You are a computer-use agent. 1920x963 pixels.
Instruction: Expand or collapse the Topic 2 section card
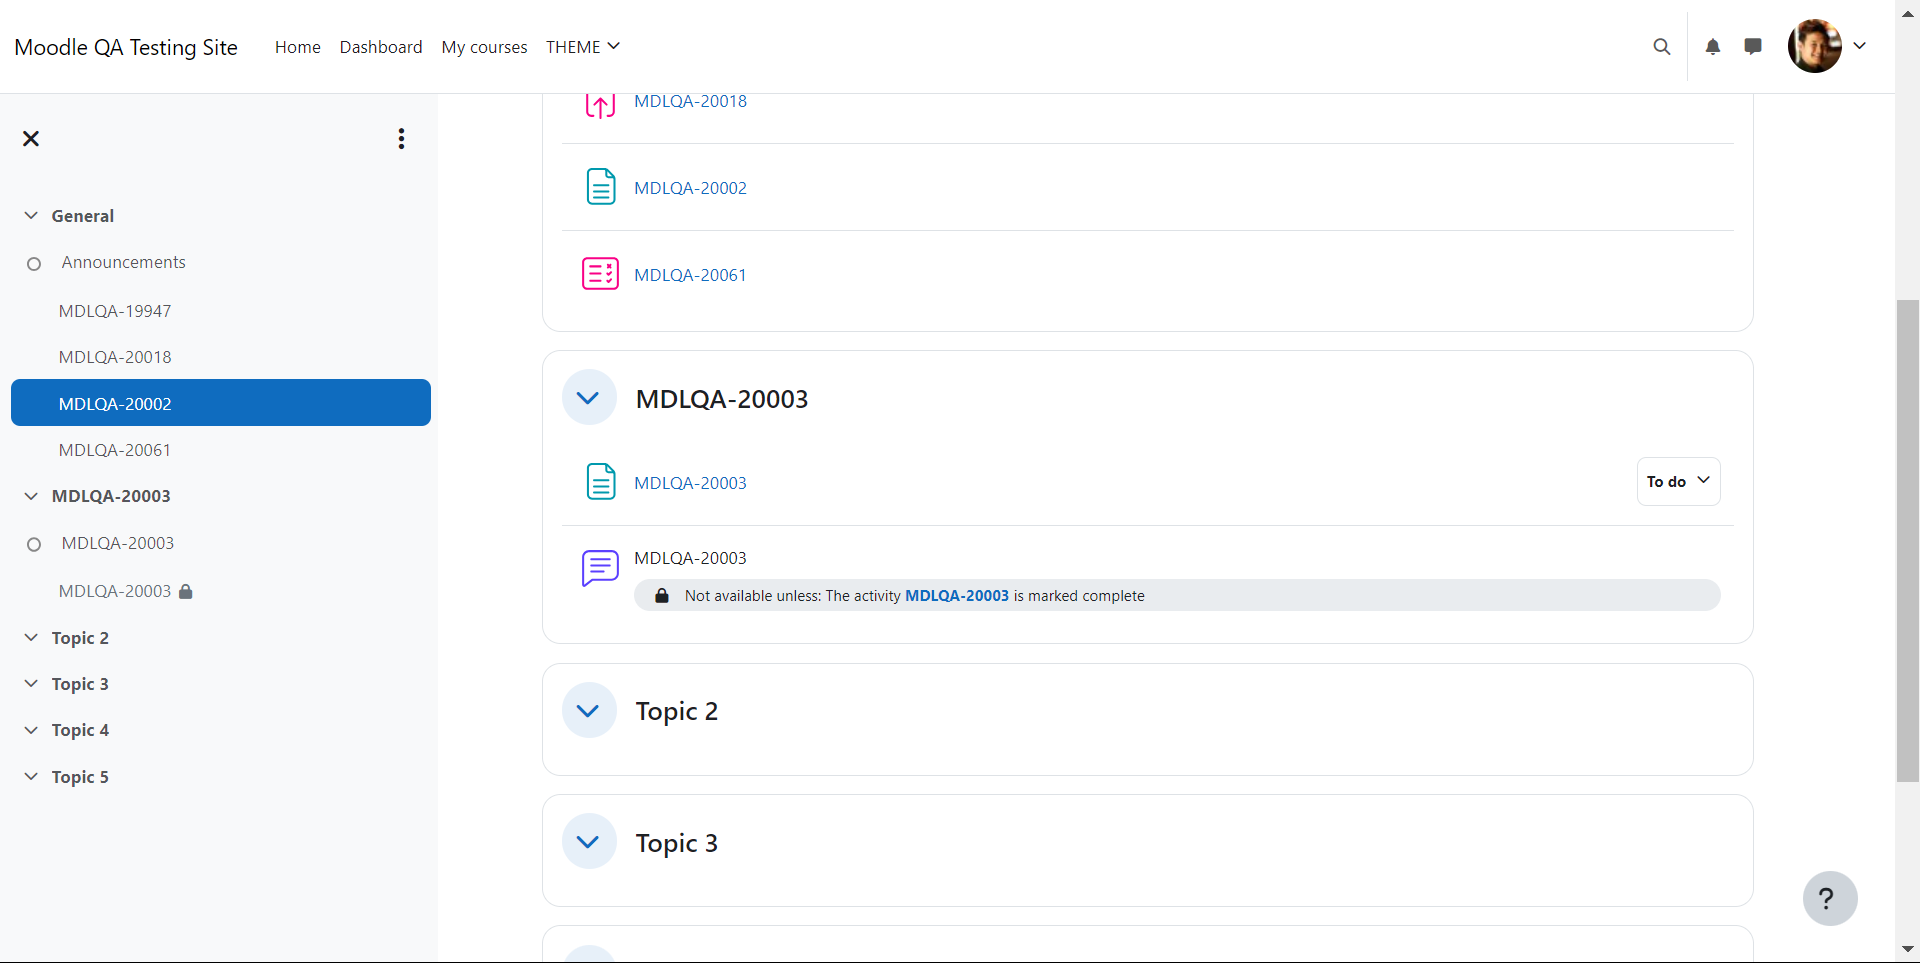click(x=589, y=711)
